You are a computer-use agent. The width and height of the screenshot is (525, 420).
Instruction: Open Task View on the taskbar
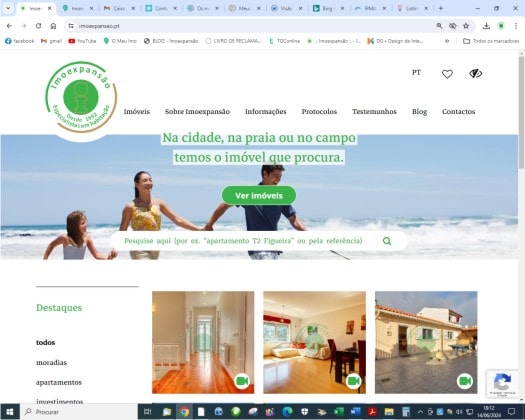[x=147, y=412]
